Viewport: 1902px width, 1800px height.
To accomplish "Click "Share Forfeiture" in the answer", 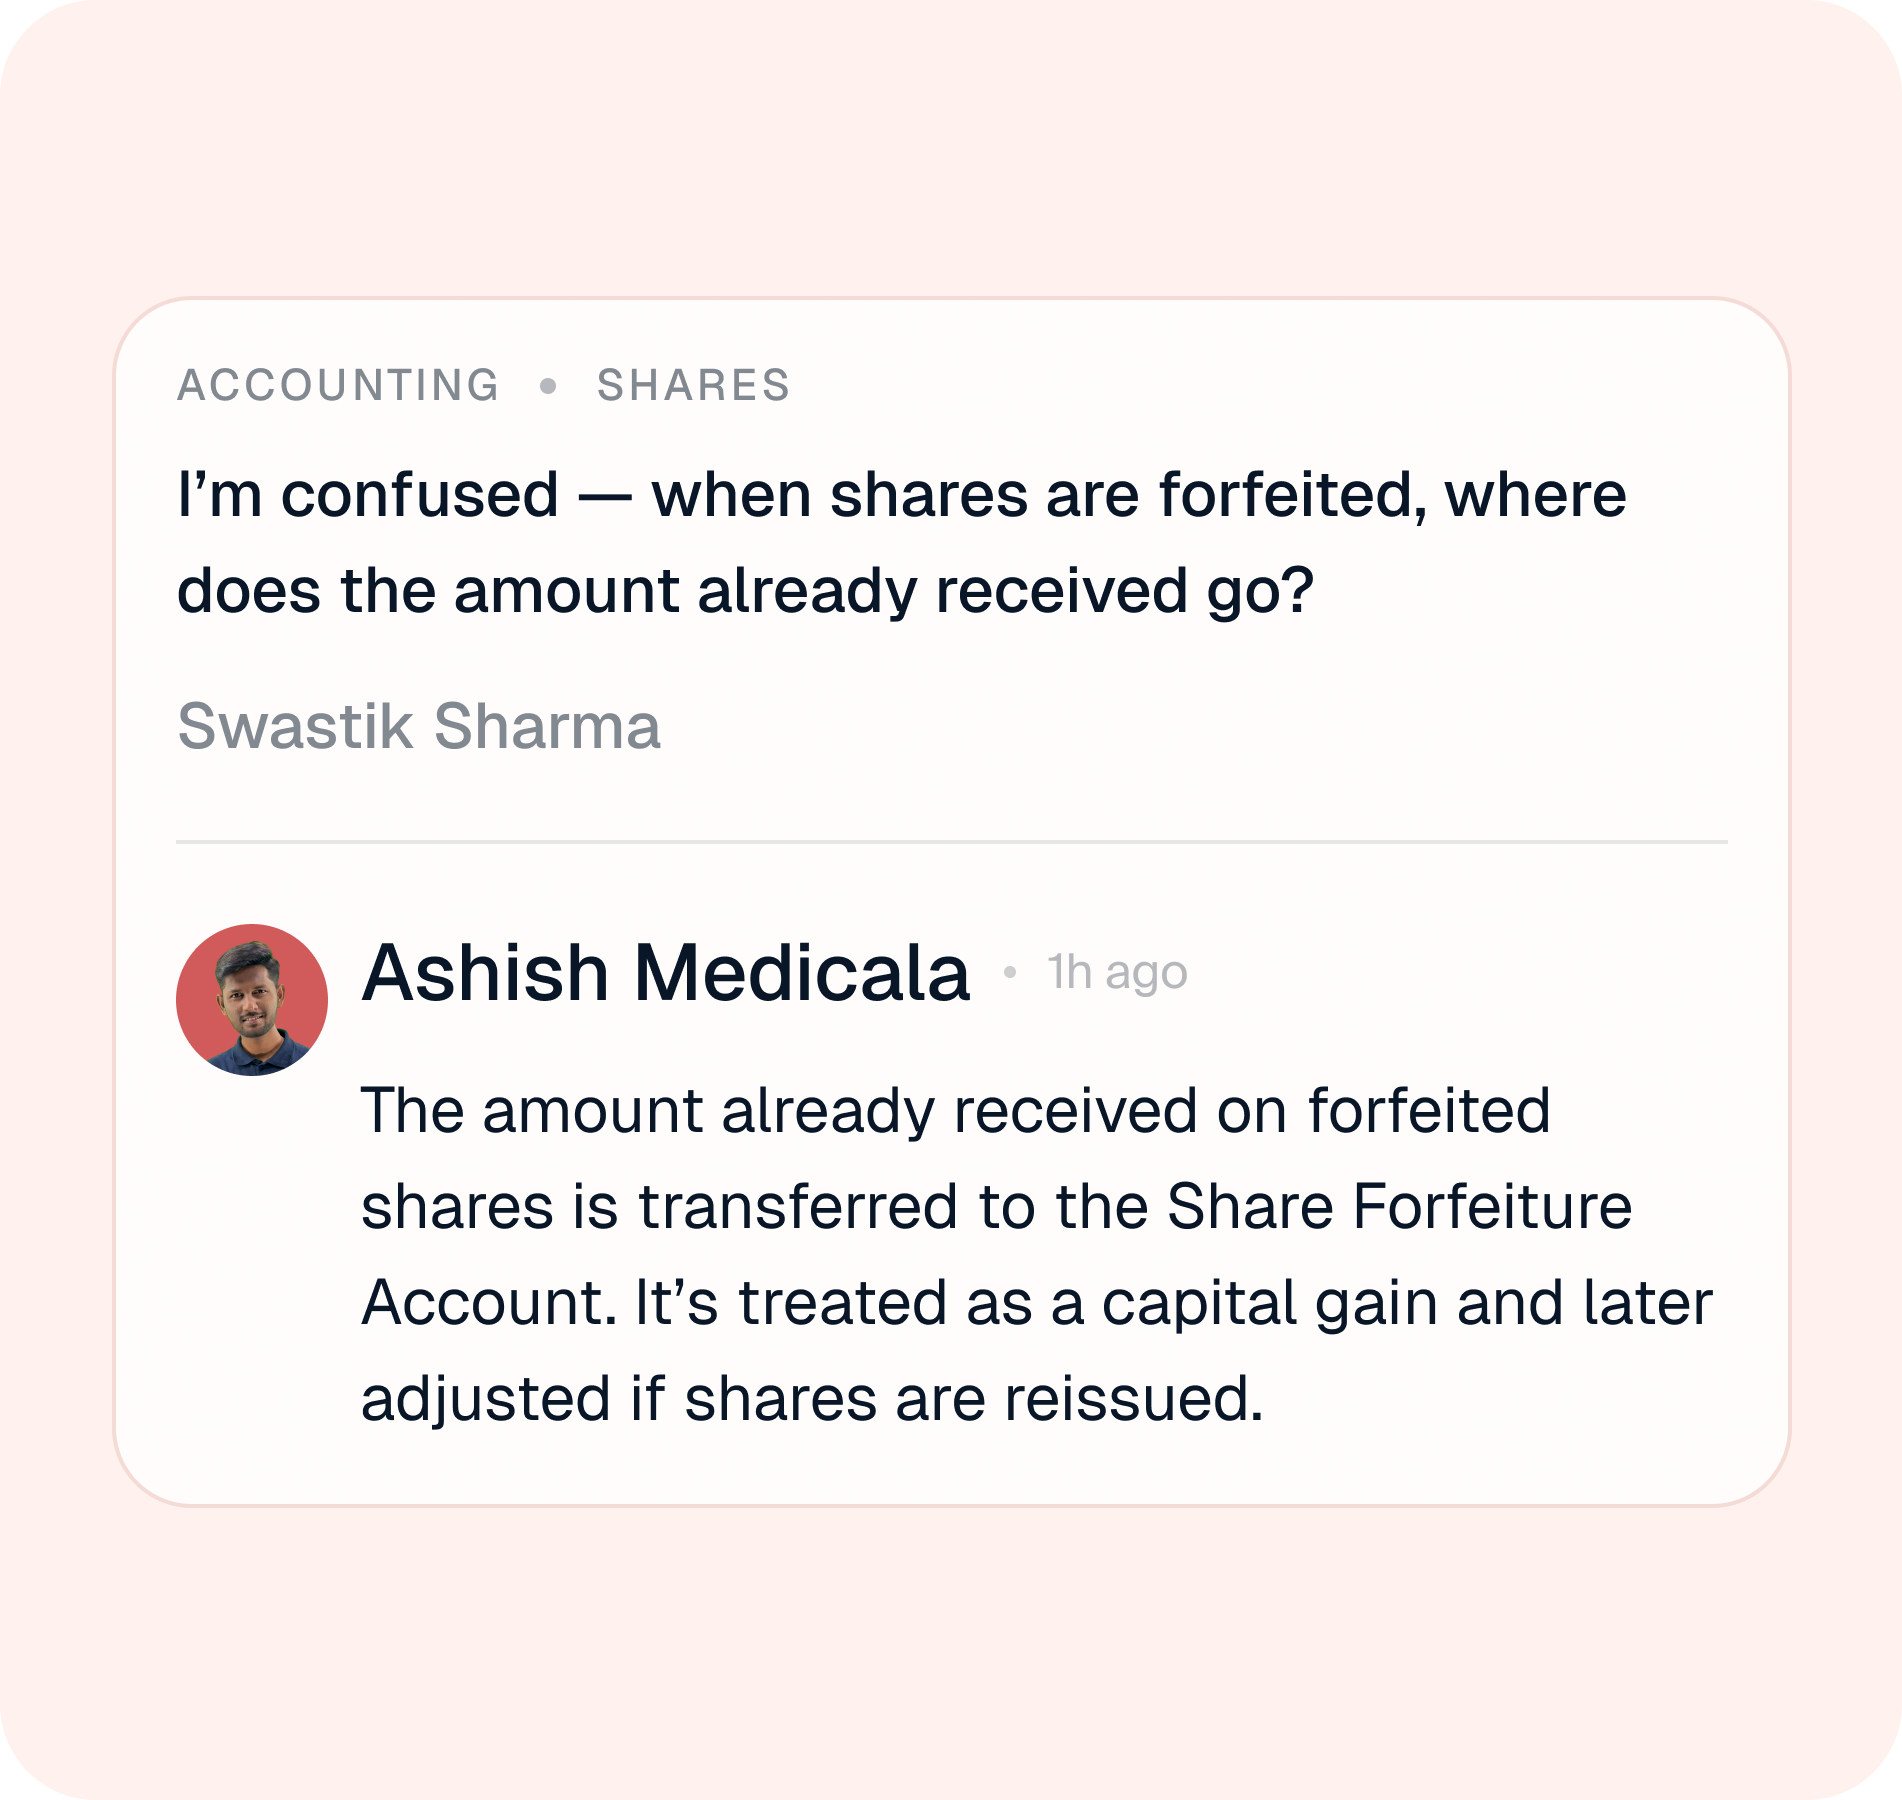I will [x=1398, y=1207].
